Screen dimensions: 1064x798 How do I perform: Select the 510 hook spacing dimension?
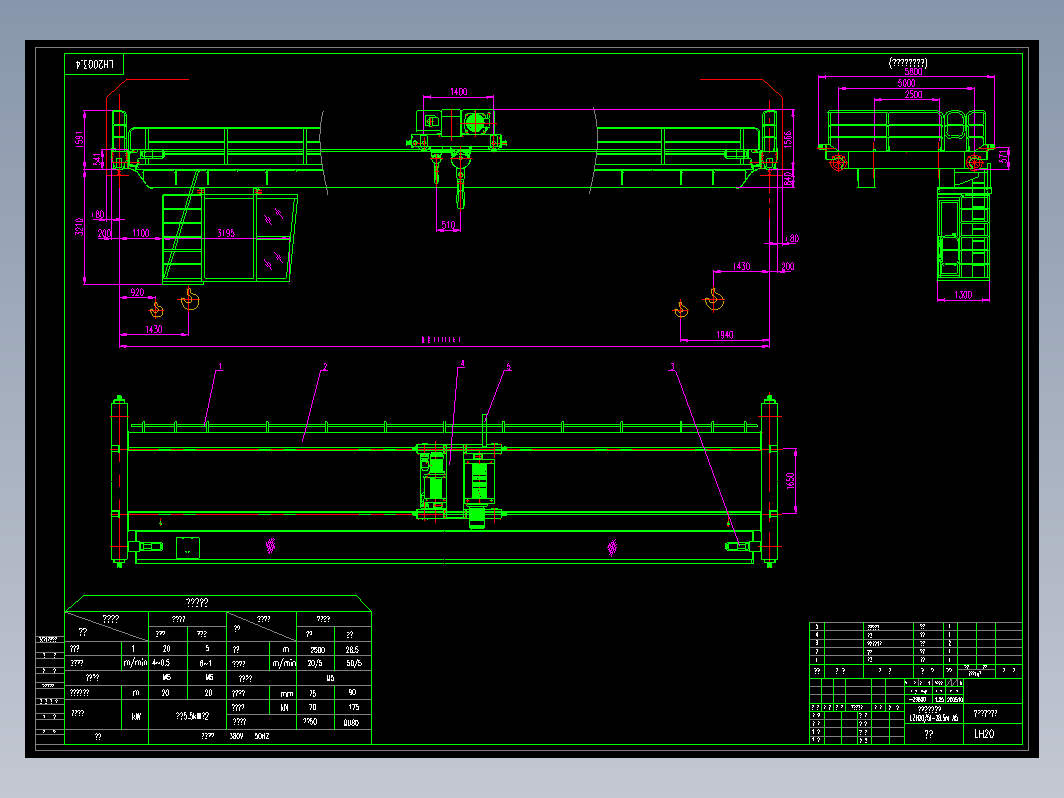[x=448, y=225]
